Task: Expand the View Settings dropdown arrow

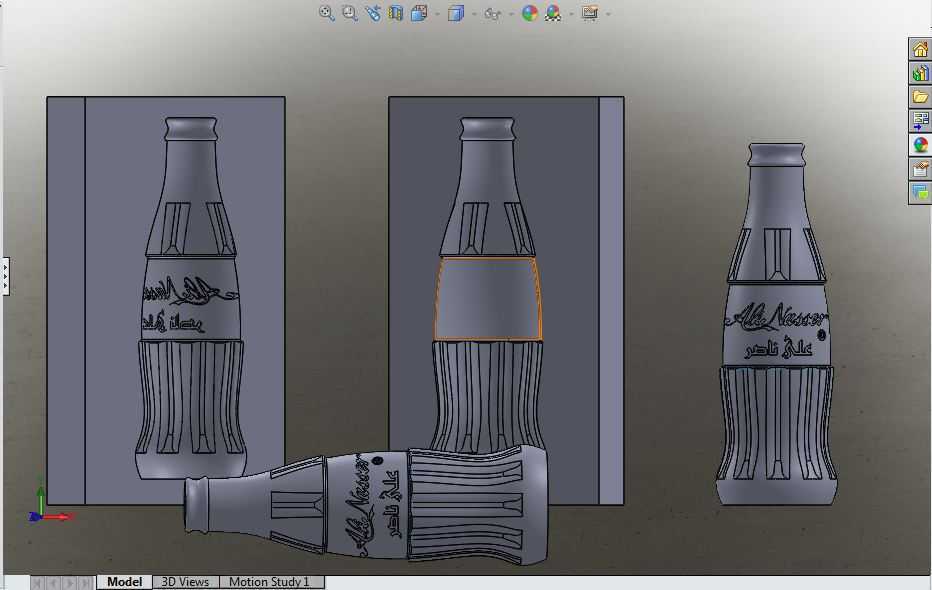Action: (x=608, y=13)
